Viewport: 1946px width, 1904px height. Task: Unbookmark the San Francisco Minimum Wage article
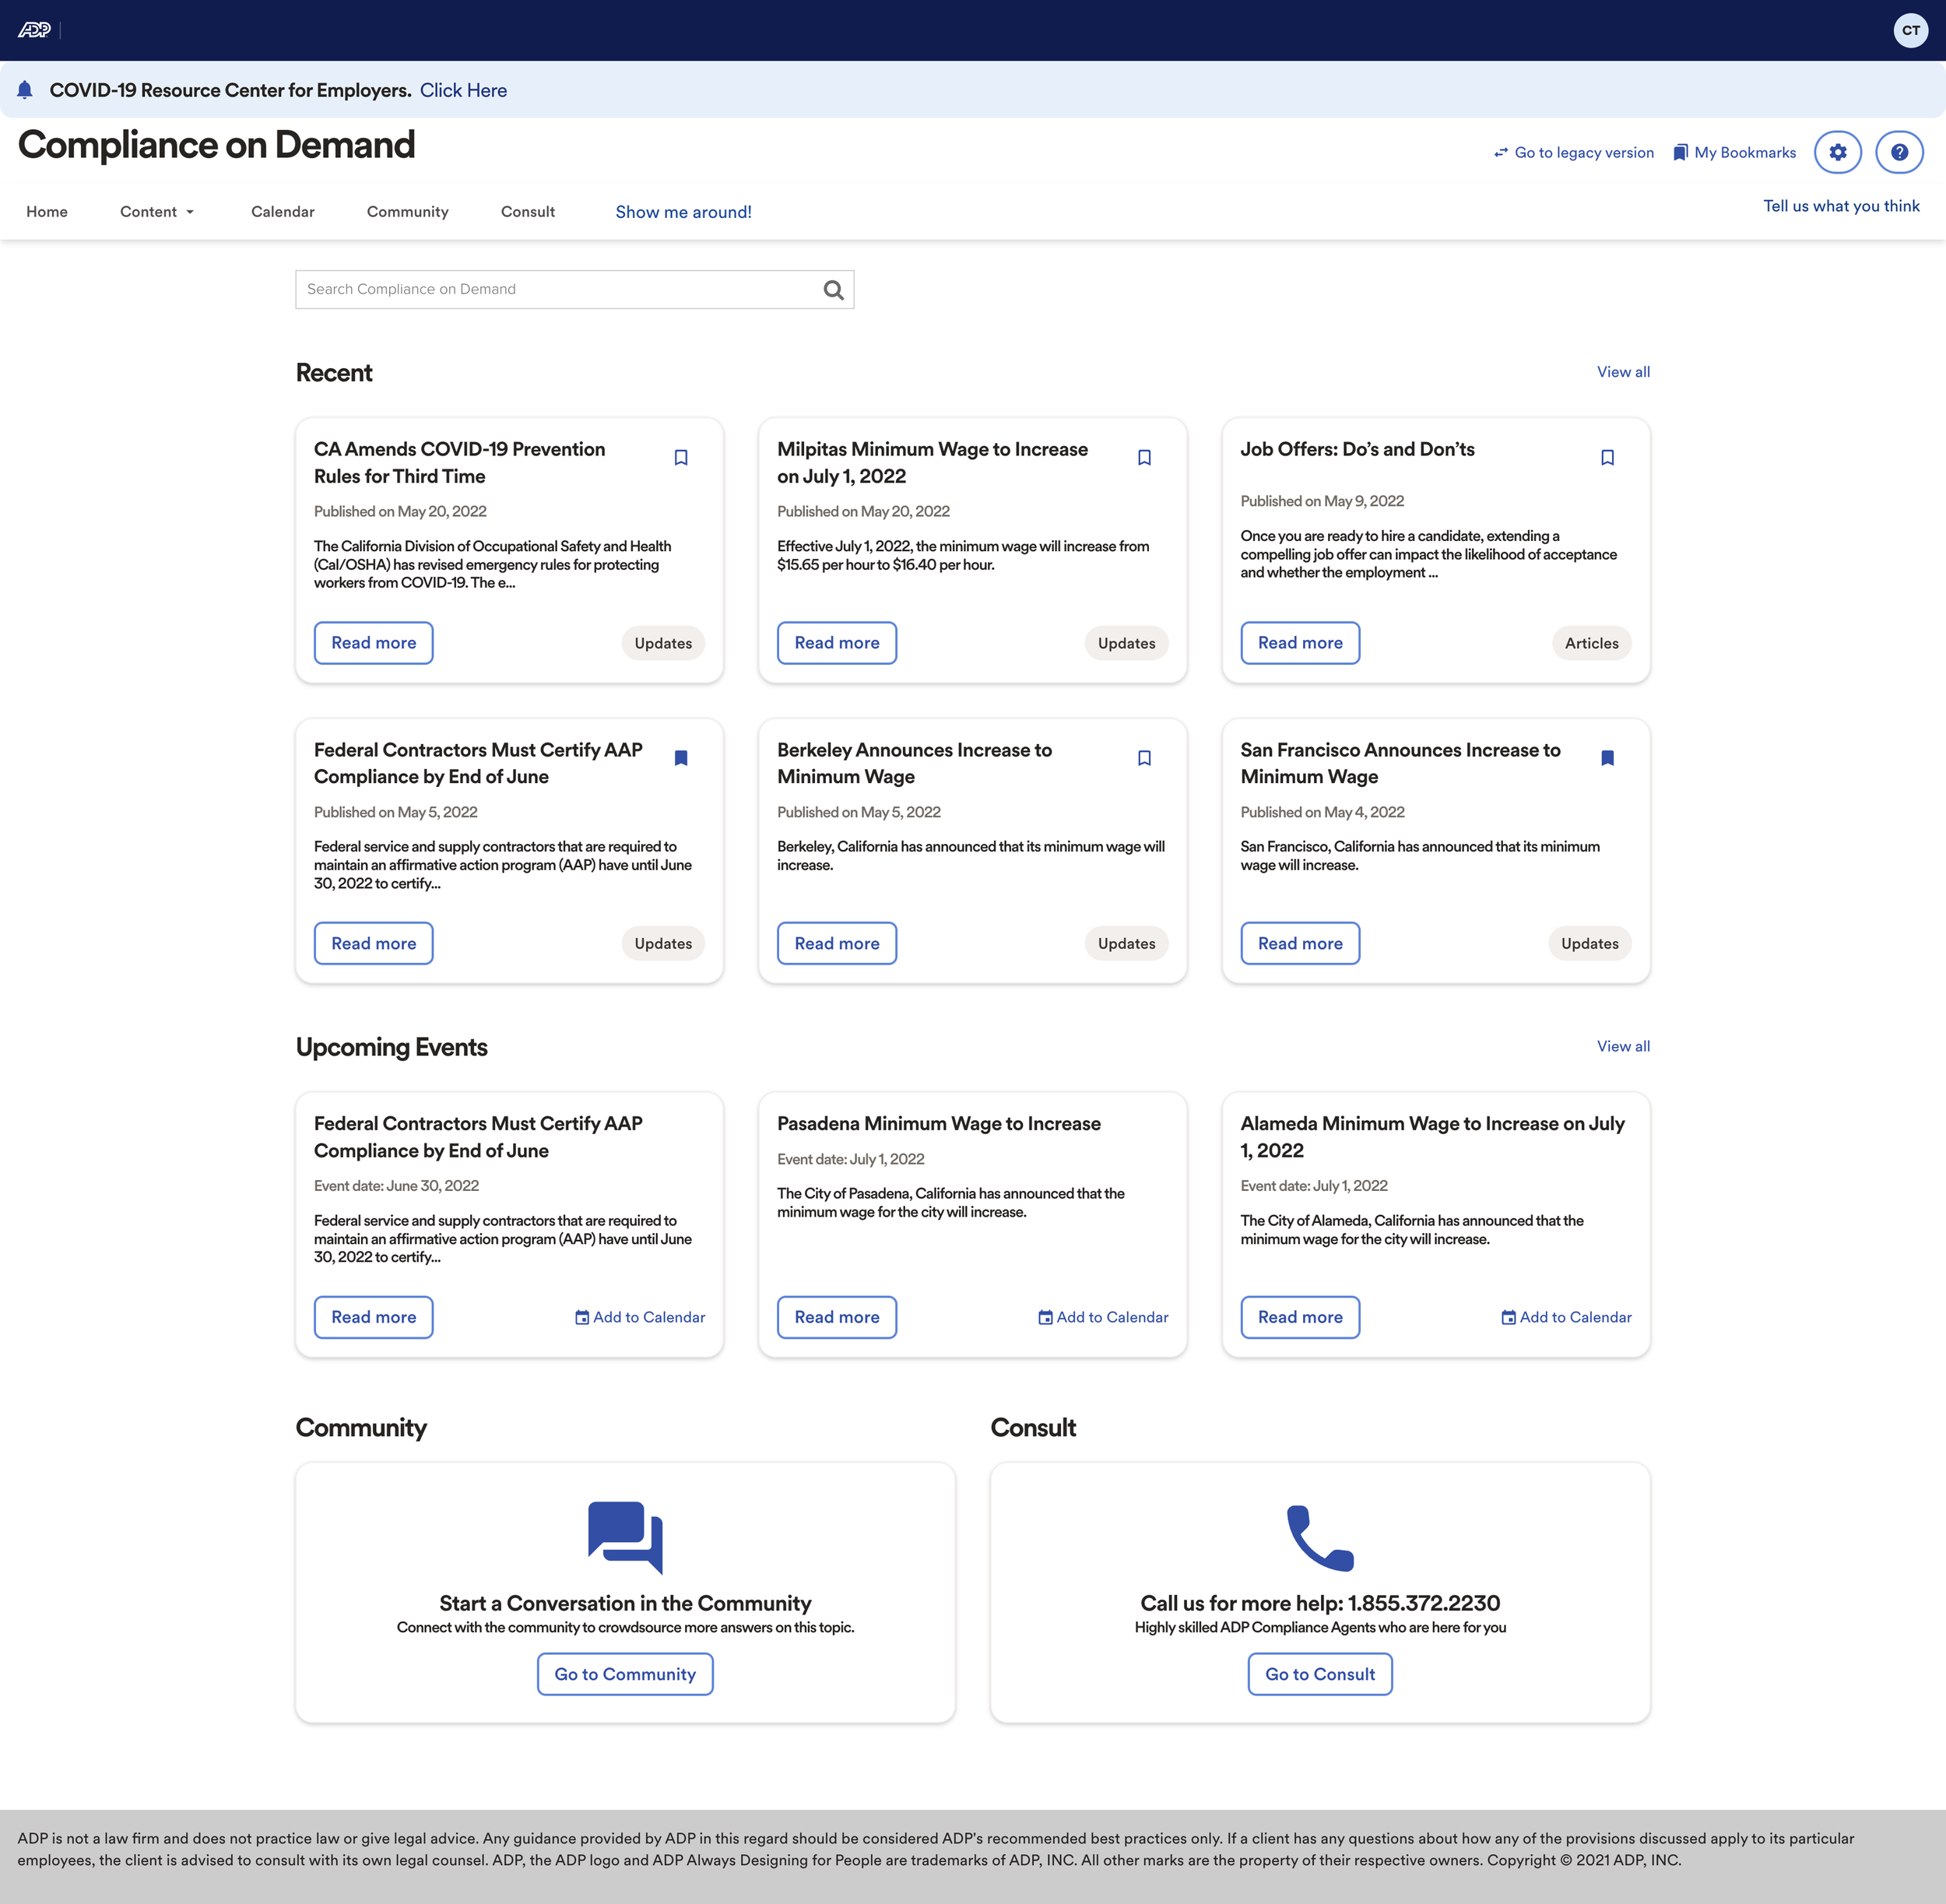pos(1607,758)
